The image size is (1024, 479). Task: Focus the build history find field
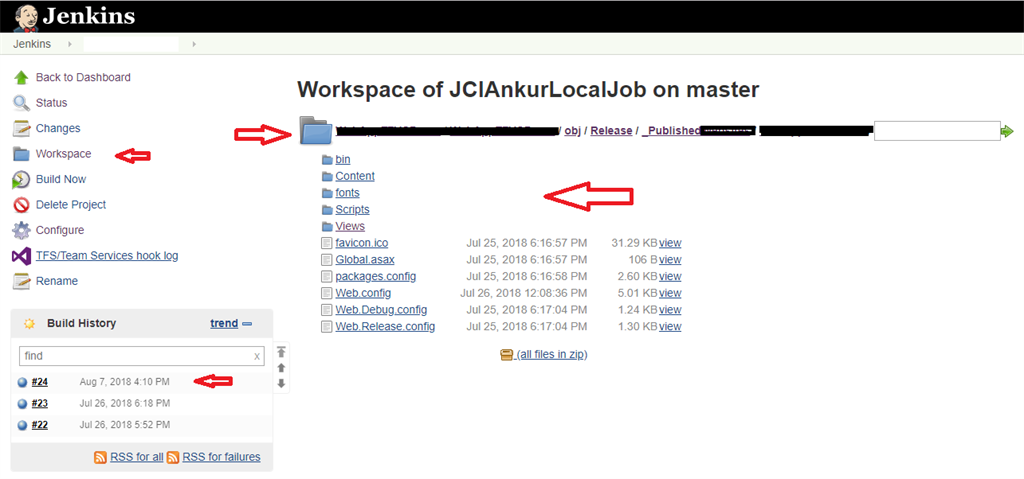[141, 356]
